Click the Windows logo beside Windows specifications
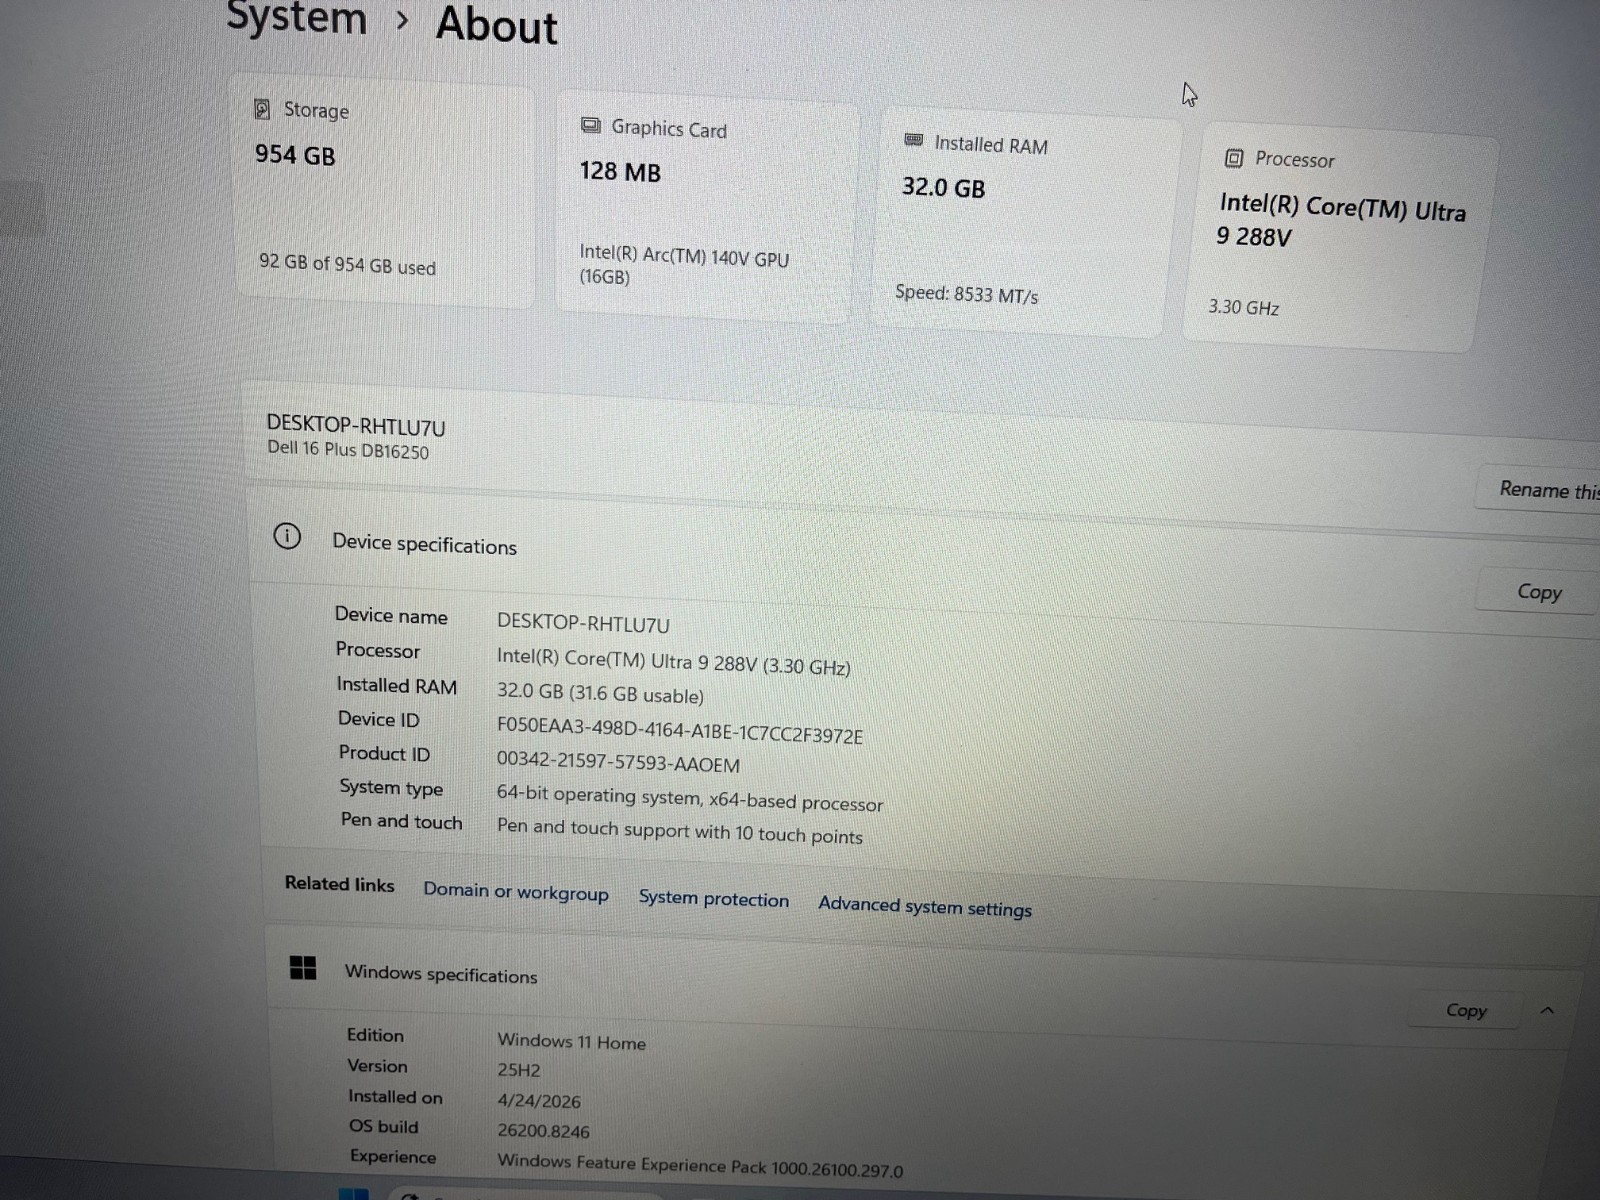 [x=303, y=967]
